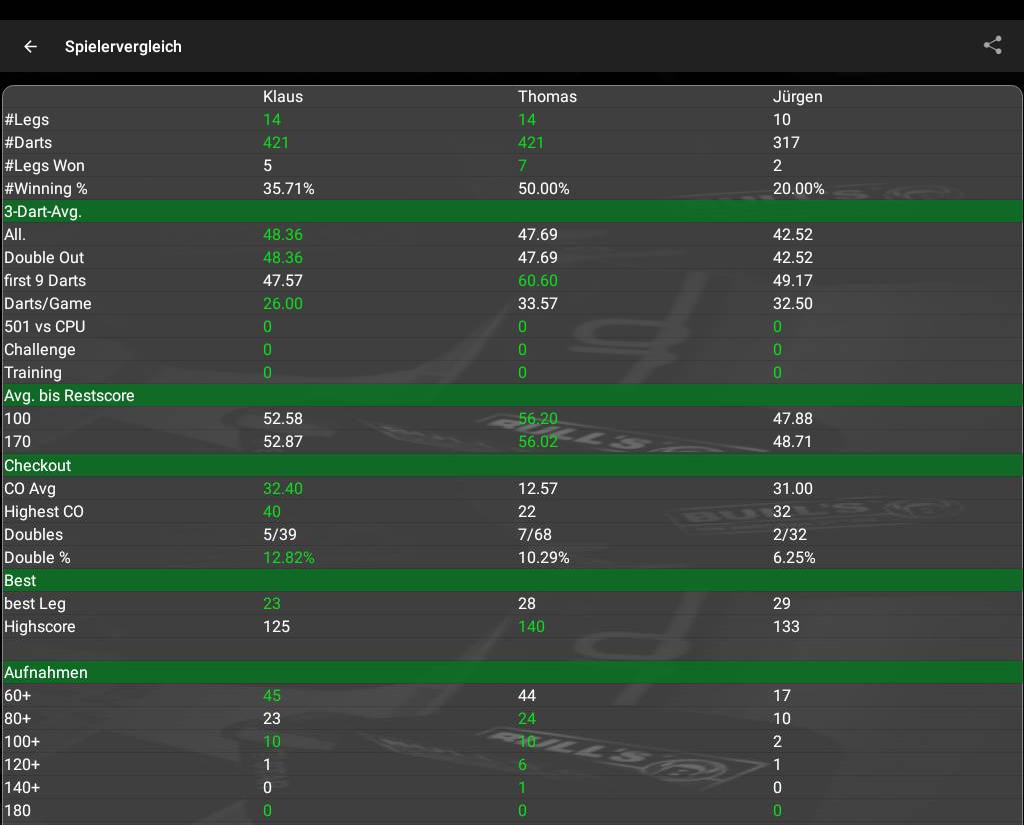
Task: Tap Thomas's Highscore value 140
Action: [531, 627]
